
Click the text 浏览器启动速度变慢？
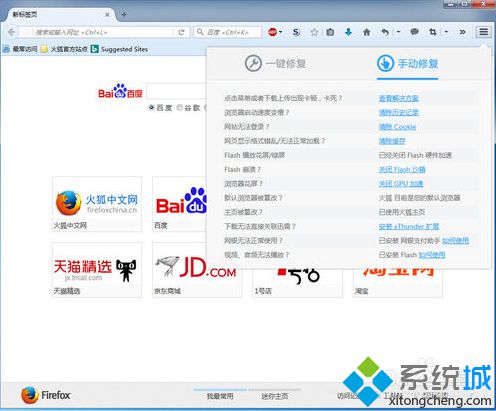click(257, 112)
